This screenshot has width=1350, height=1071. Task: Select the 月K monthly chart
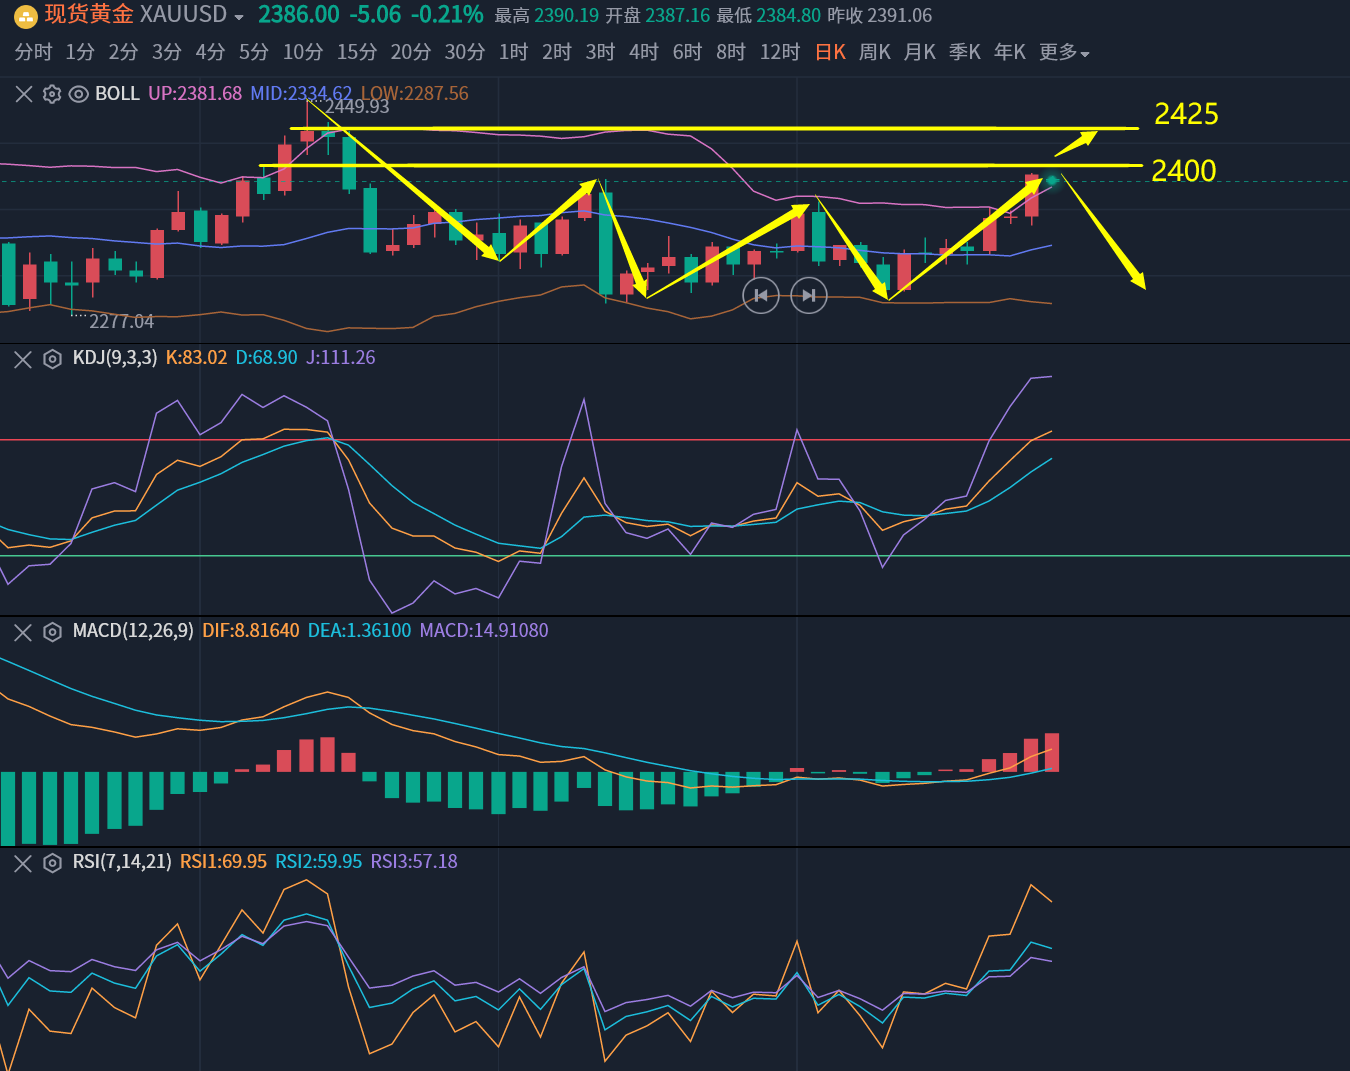click(920, 52)
